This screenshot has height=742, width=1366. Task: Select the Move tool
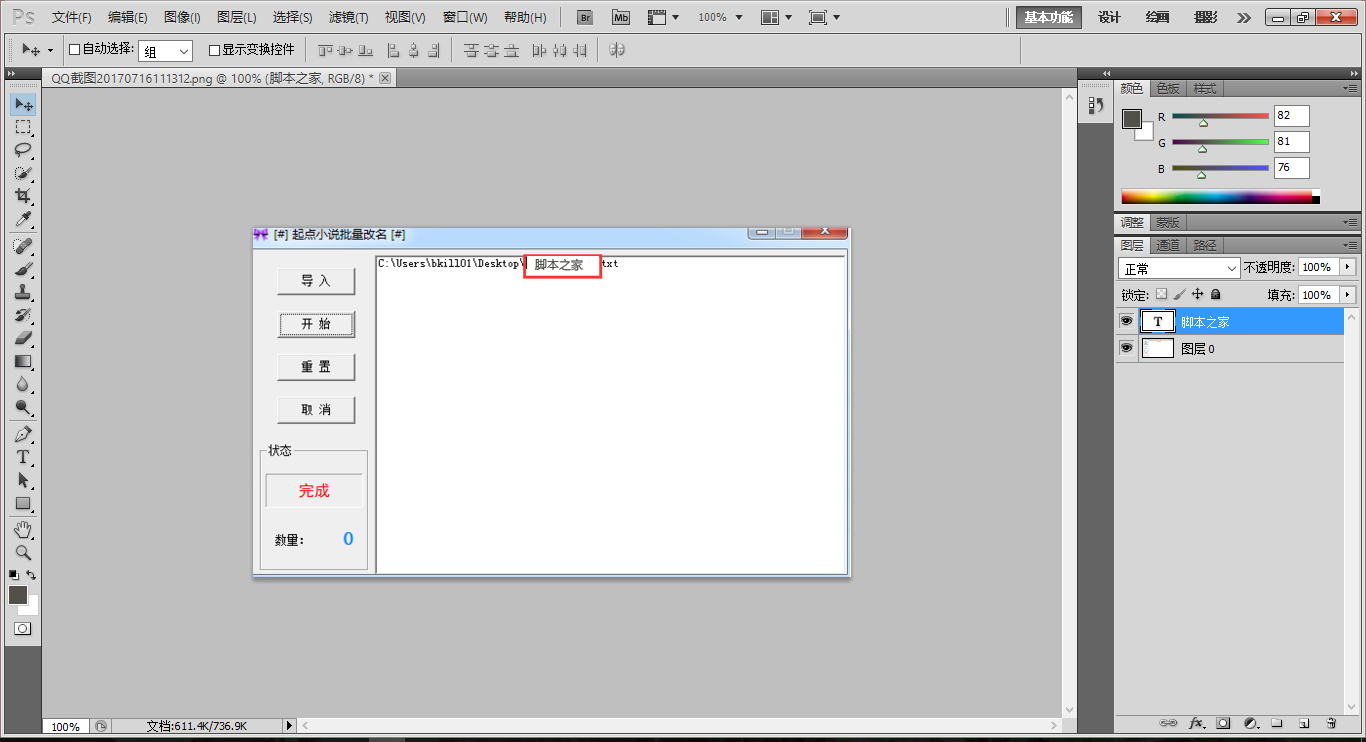click(x=23, y=104)
